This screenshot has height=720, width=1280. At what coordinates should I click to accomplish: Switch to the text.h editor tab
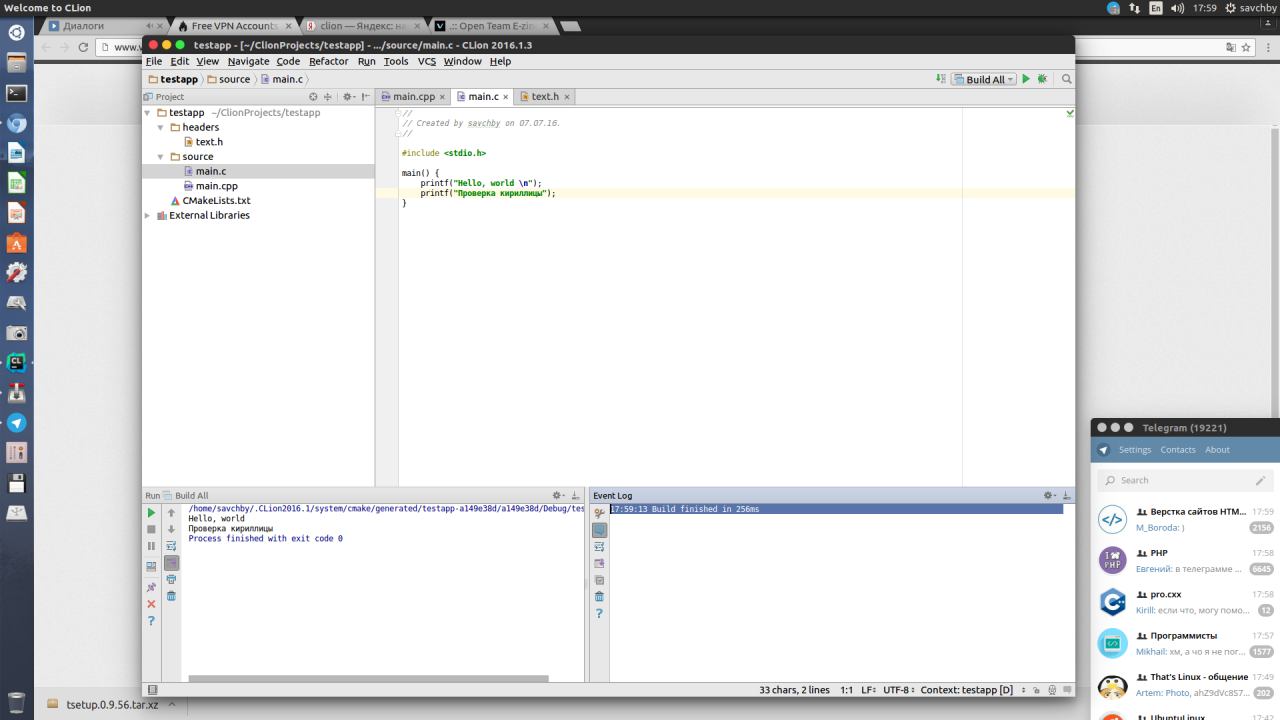click(x=544, y=97)
